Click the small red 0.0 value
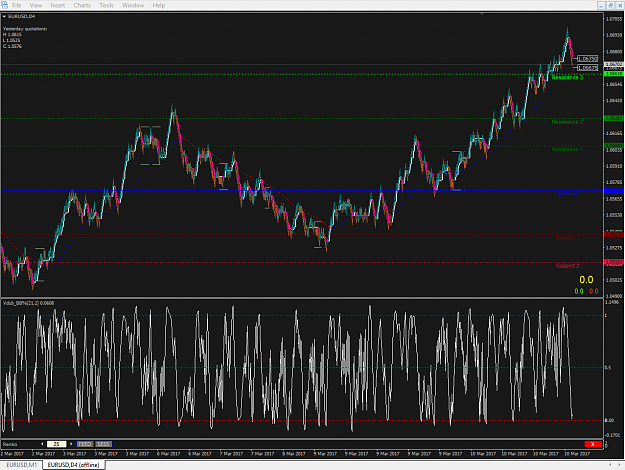Screen dimensions: 625x470 coord(594,291)
